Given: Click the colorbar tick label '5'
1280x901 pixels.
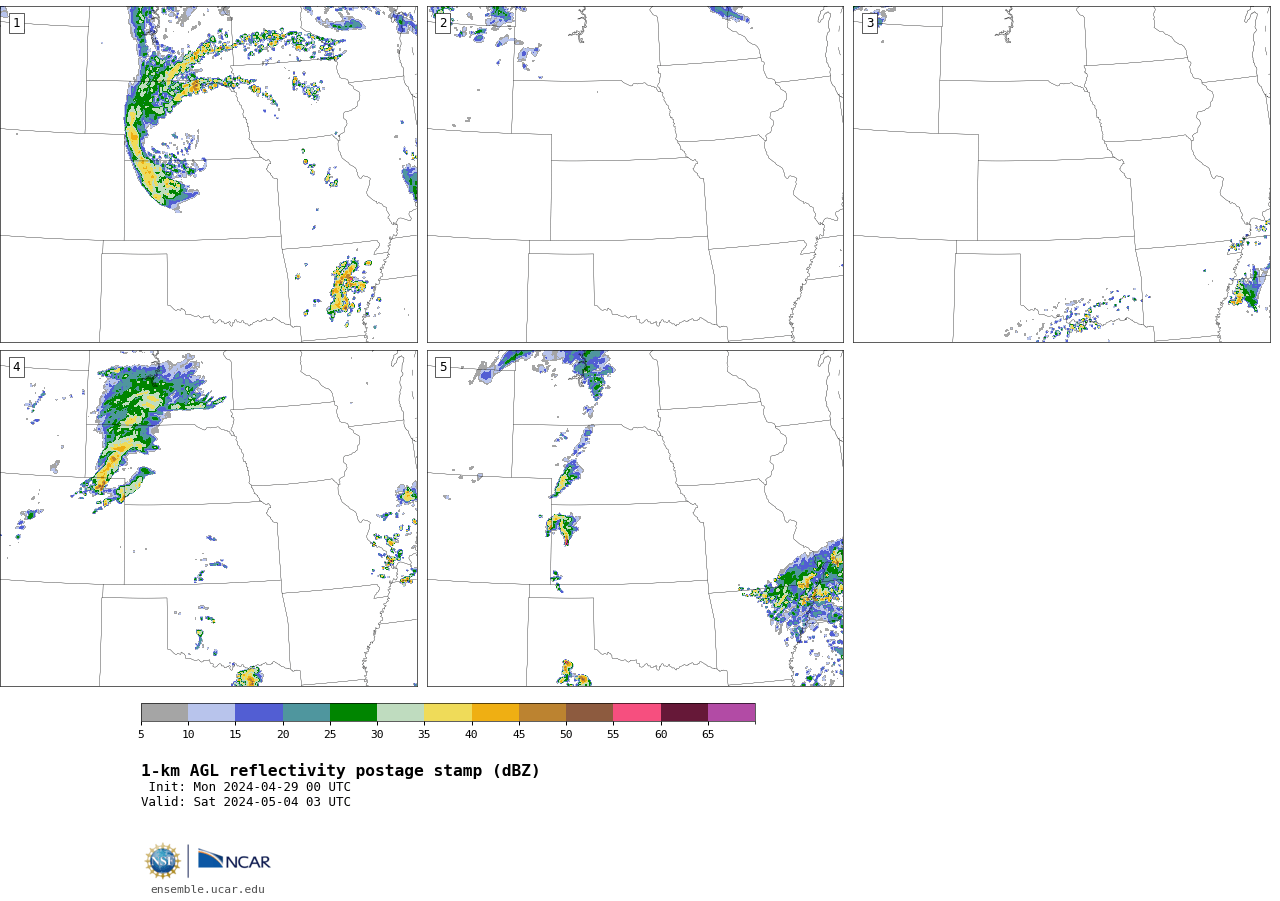Looking at the screenshot, I should [x=141, y=735].
